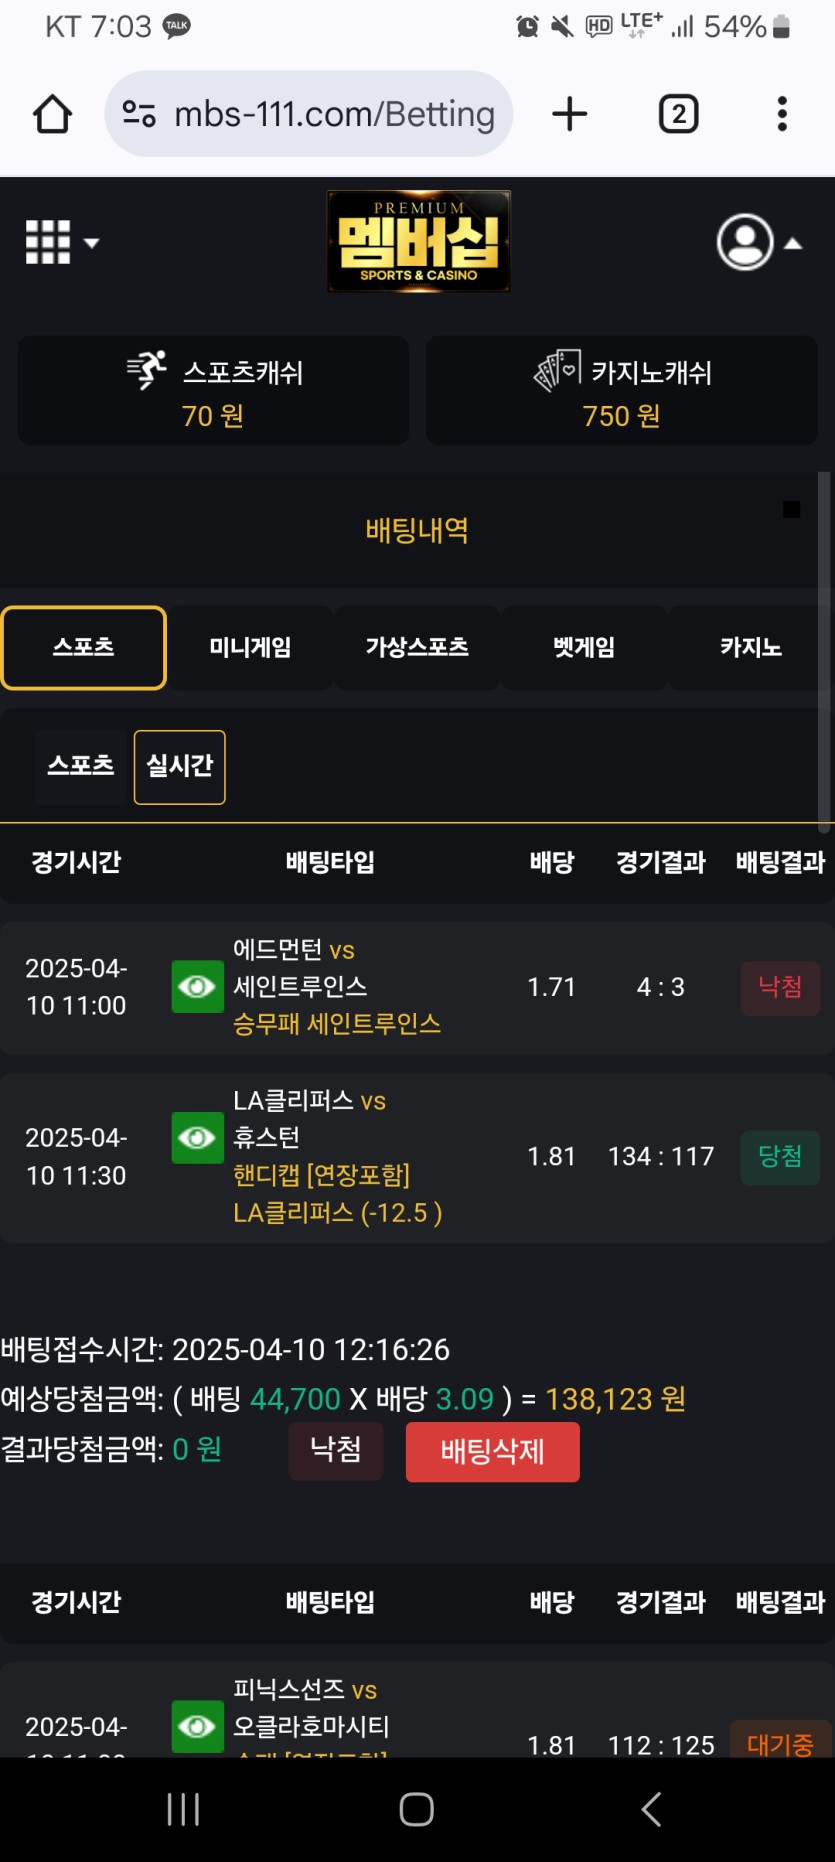Open the tab switcher showing 2
Image resolution: width=835 pixels, height=1862 pixels.
[679, 114]
